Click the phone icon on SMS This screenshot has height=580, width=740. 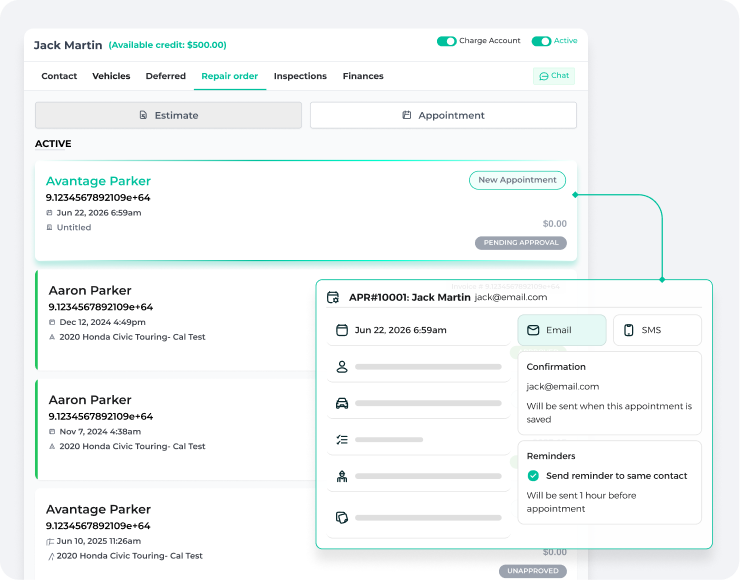click(x=629, y=330)
